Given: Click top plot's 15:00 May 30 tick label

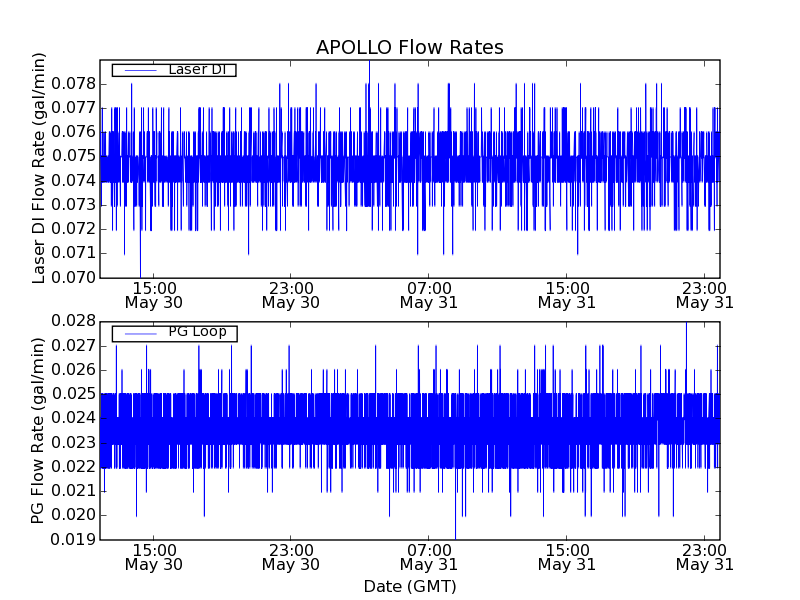Looking at the screenshot, I should tap(154, 294).
